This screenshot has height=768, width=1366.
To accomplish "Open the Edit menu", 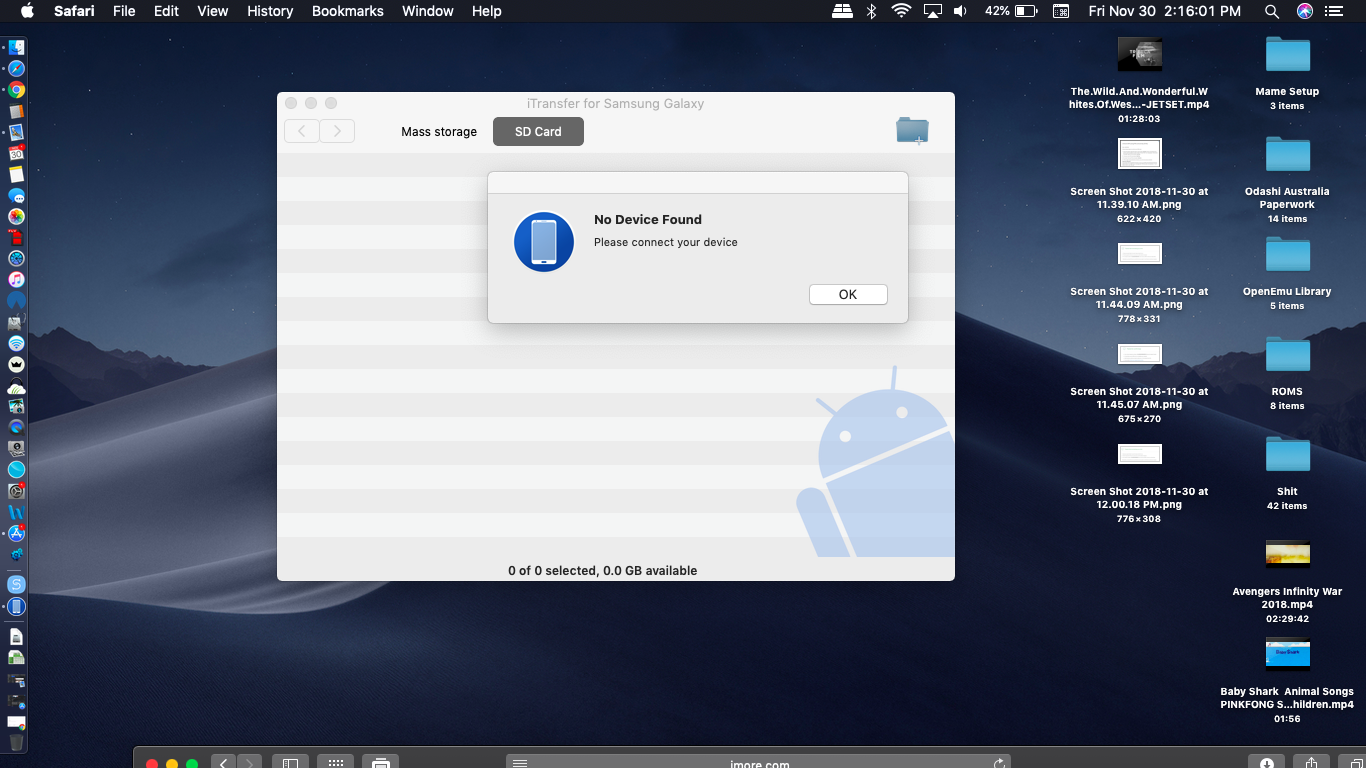I will [166, 11].
